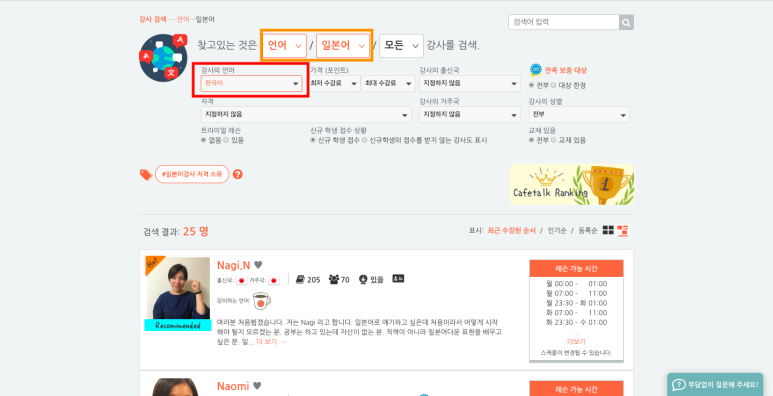This screenshot has width=773, height=396.
Task: Sort by 최근 수강된 순서
Action: (511, 230)
